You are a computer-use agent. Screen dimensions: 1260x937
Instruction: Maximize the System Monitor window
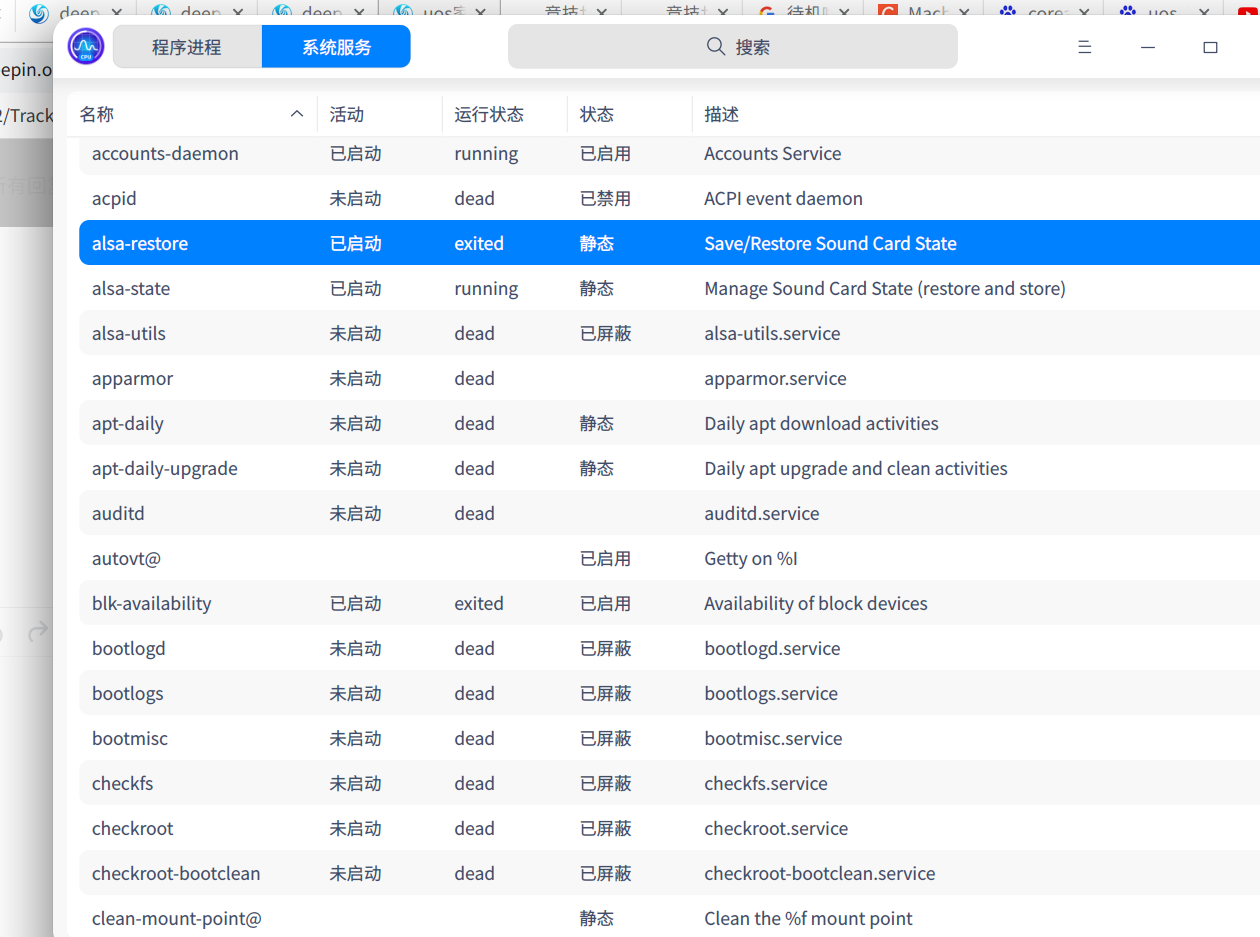[x=1210, y=47]
